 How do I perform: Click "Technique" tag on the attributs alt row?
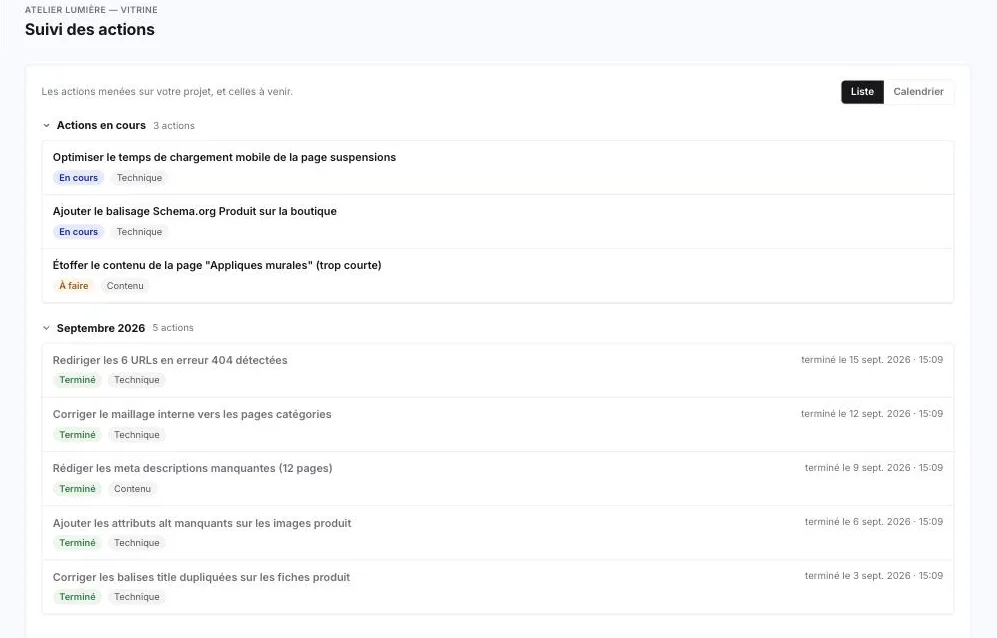tap(137, 543)
